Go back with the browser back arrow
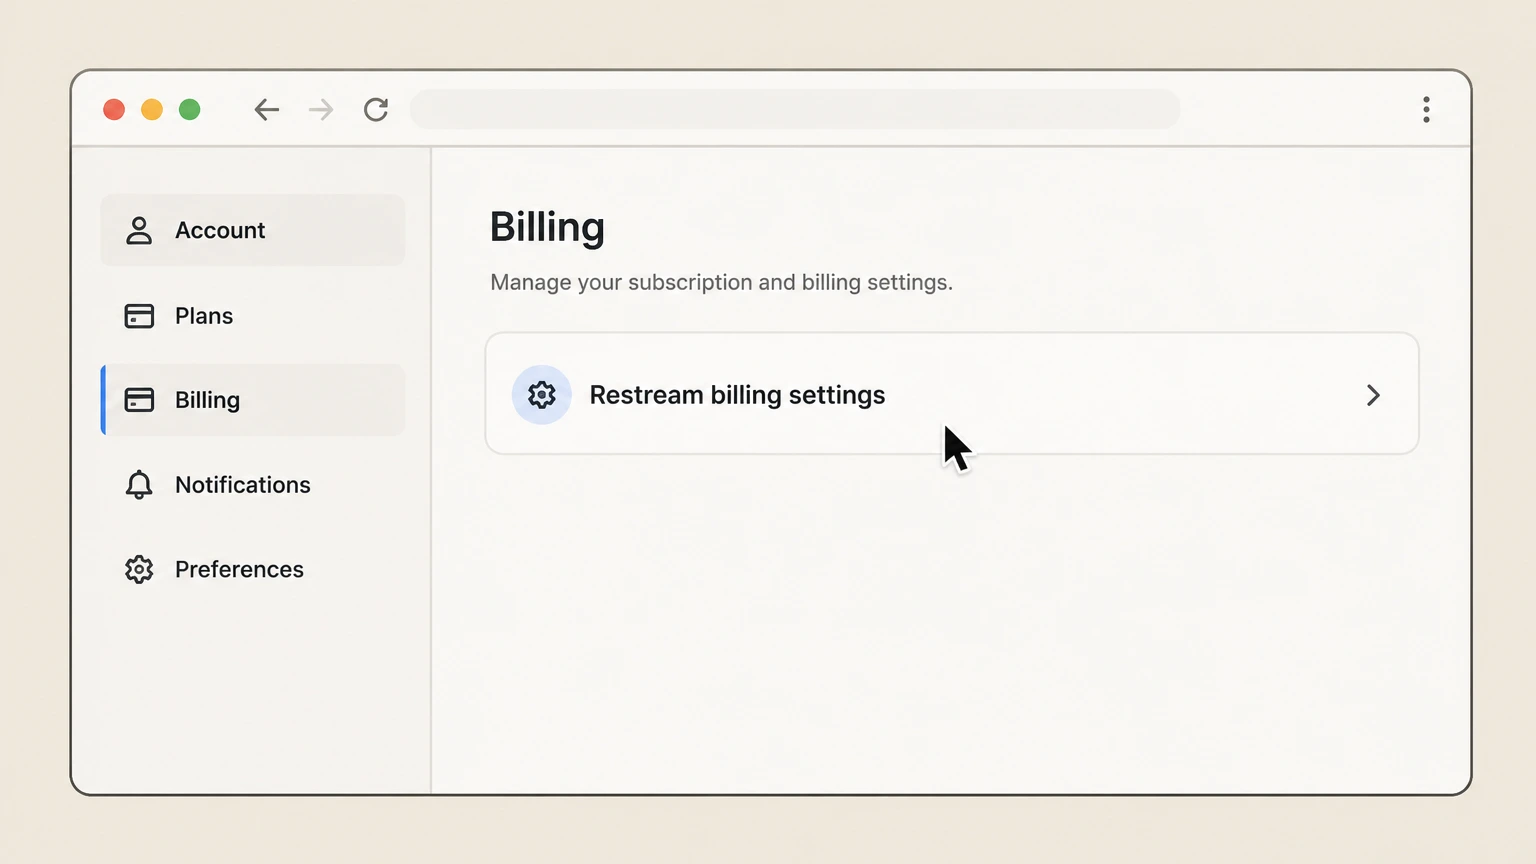This screenshot has width=1536, height=864. tap(267, 110)
